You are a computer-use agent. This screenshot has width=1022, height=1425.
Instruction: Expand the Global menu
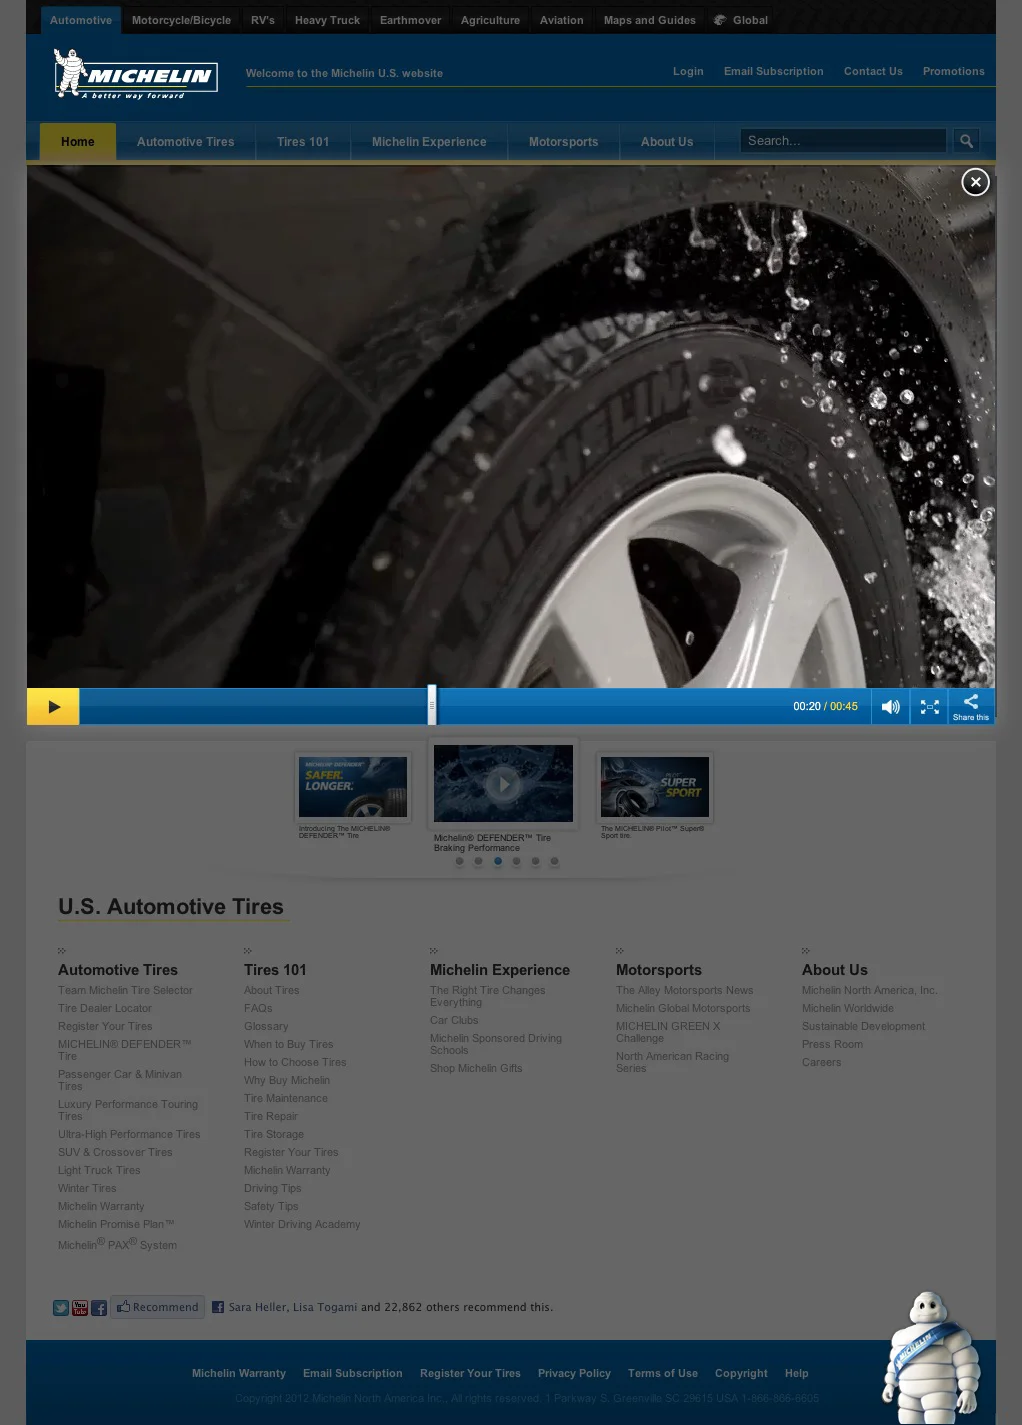(x=740, y=20)
